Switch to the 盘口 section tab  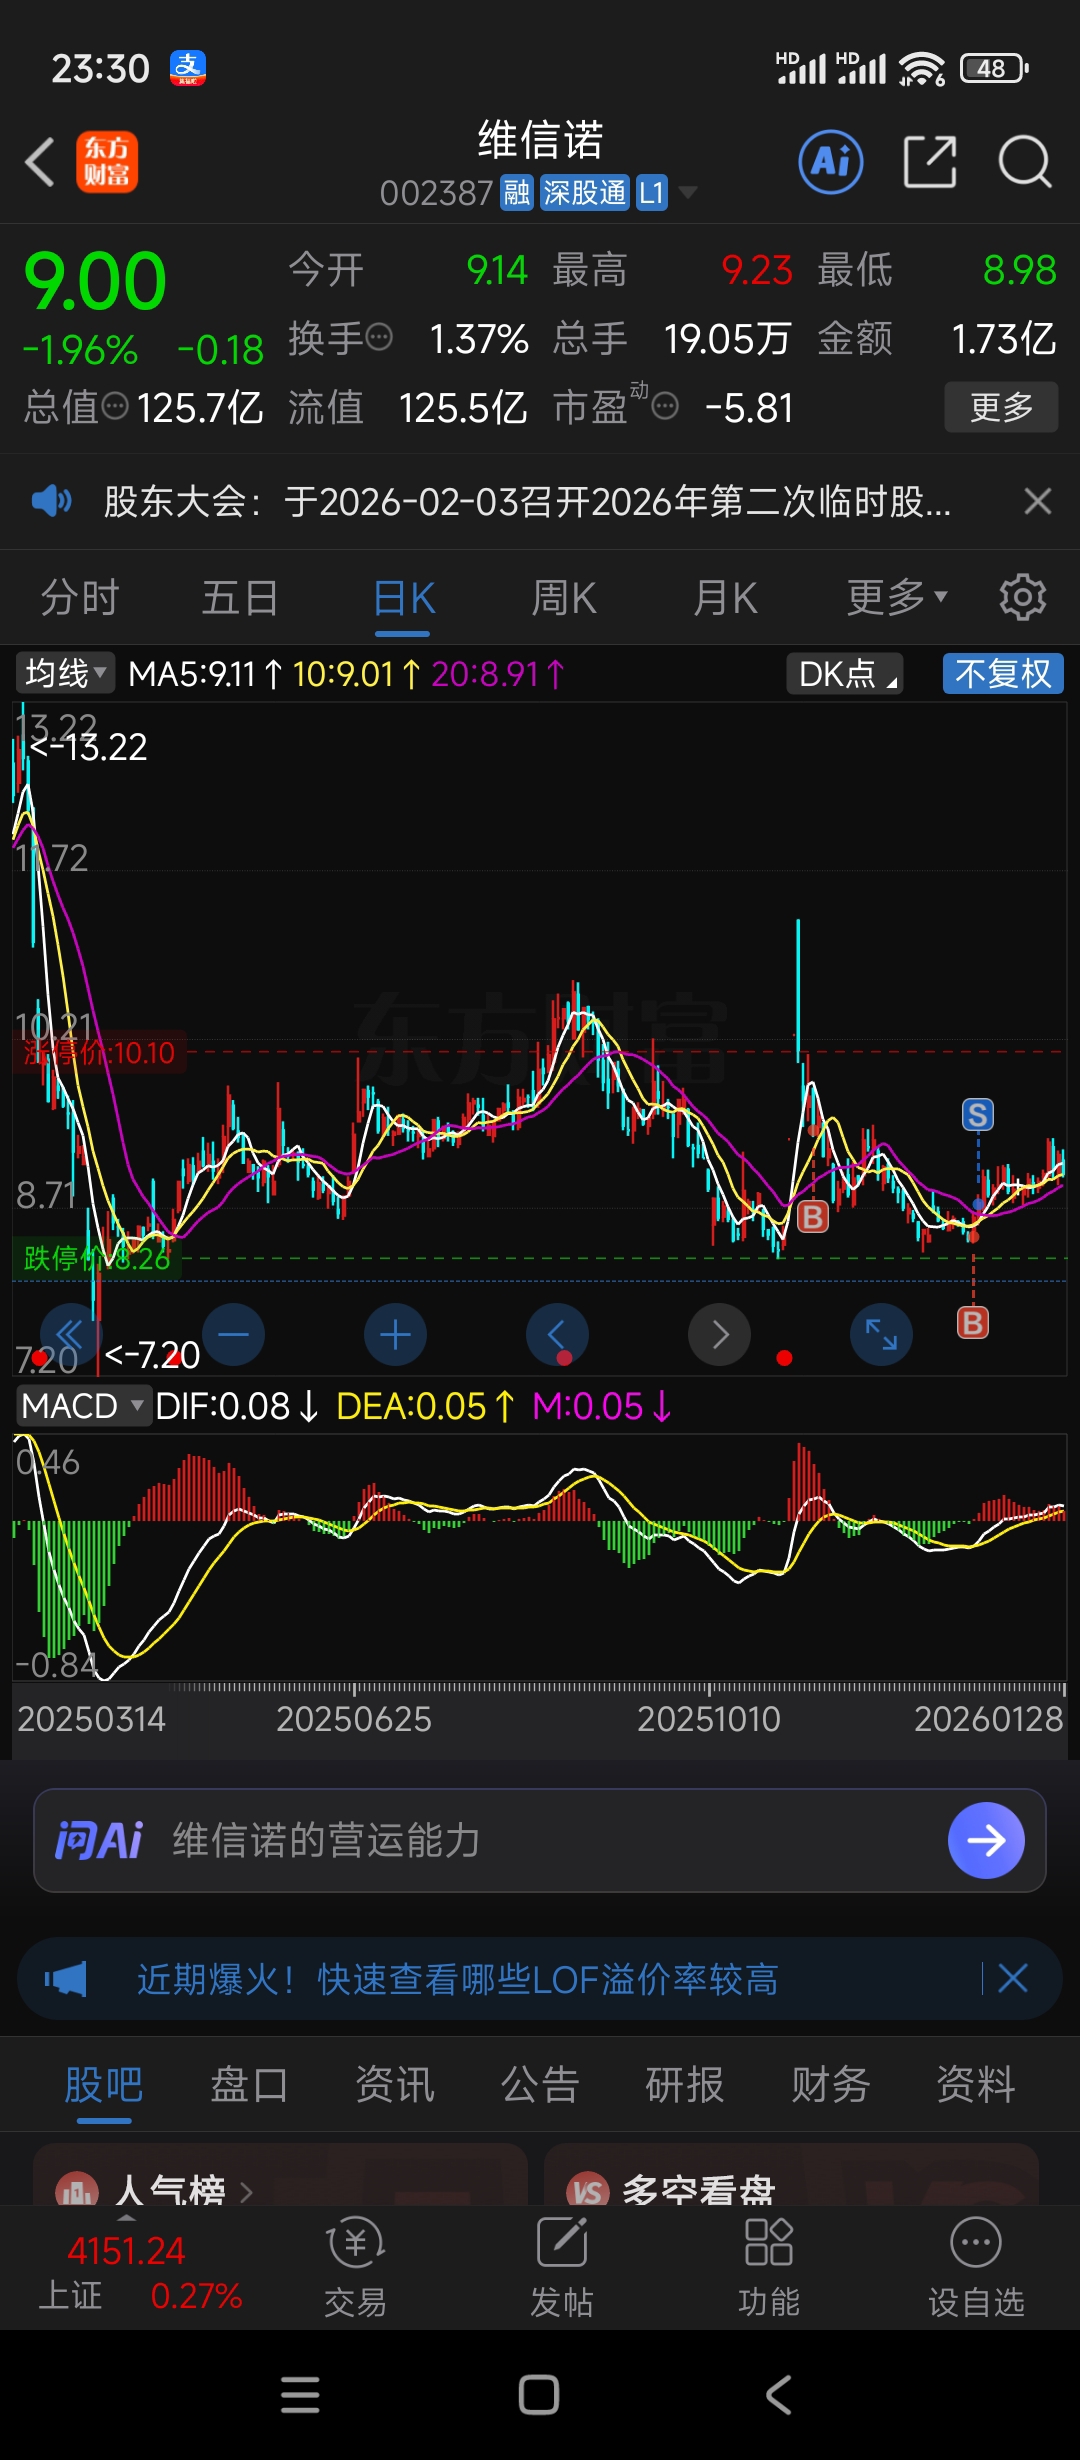pyautogui.click(x=249, y=2085)
